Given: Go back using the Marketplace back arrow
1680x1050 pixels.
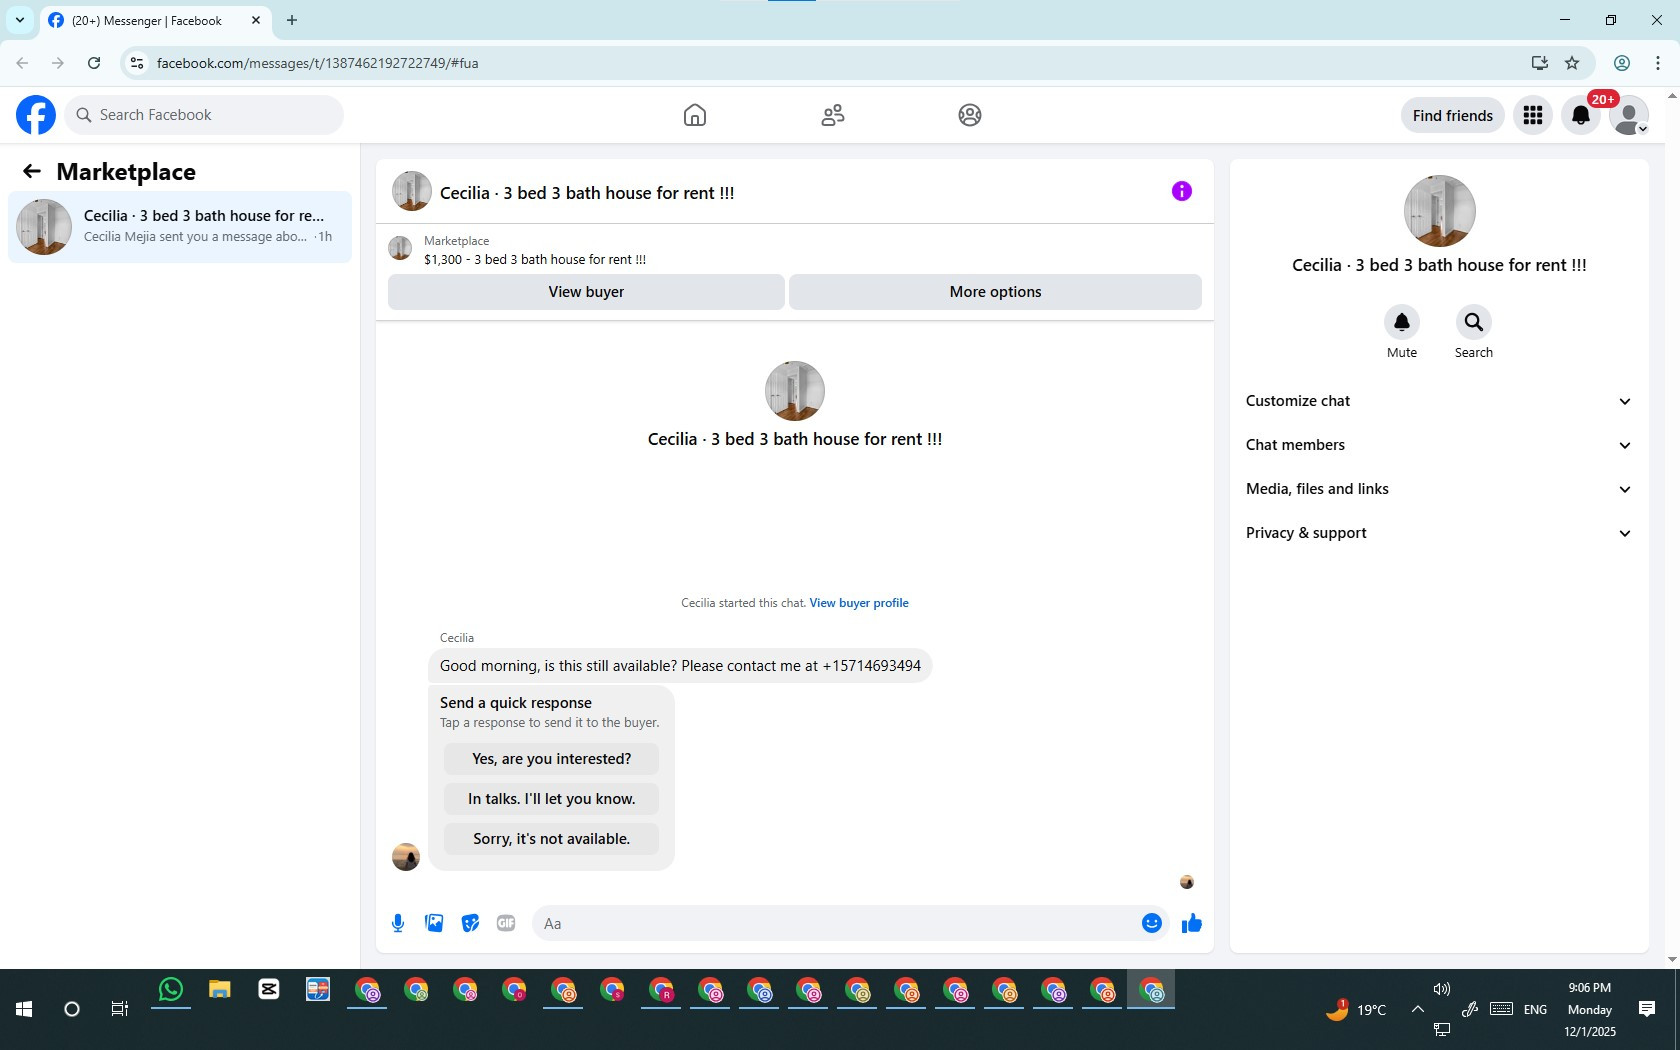Looking at the screenshot, I should click(x=32, y=171).
